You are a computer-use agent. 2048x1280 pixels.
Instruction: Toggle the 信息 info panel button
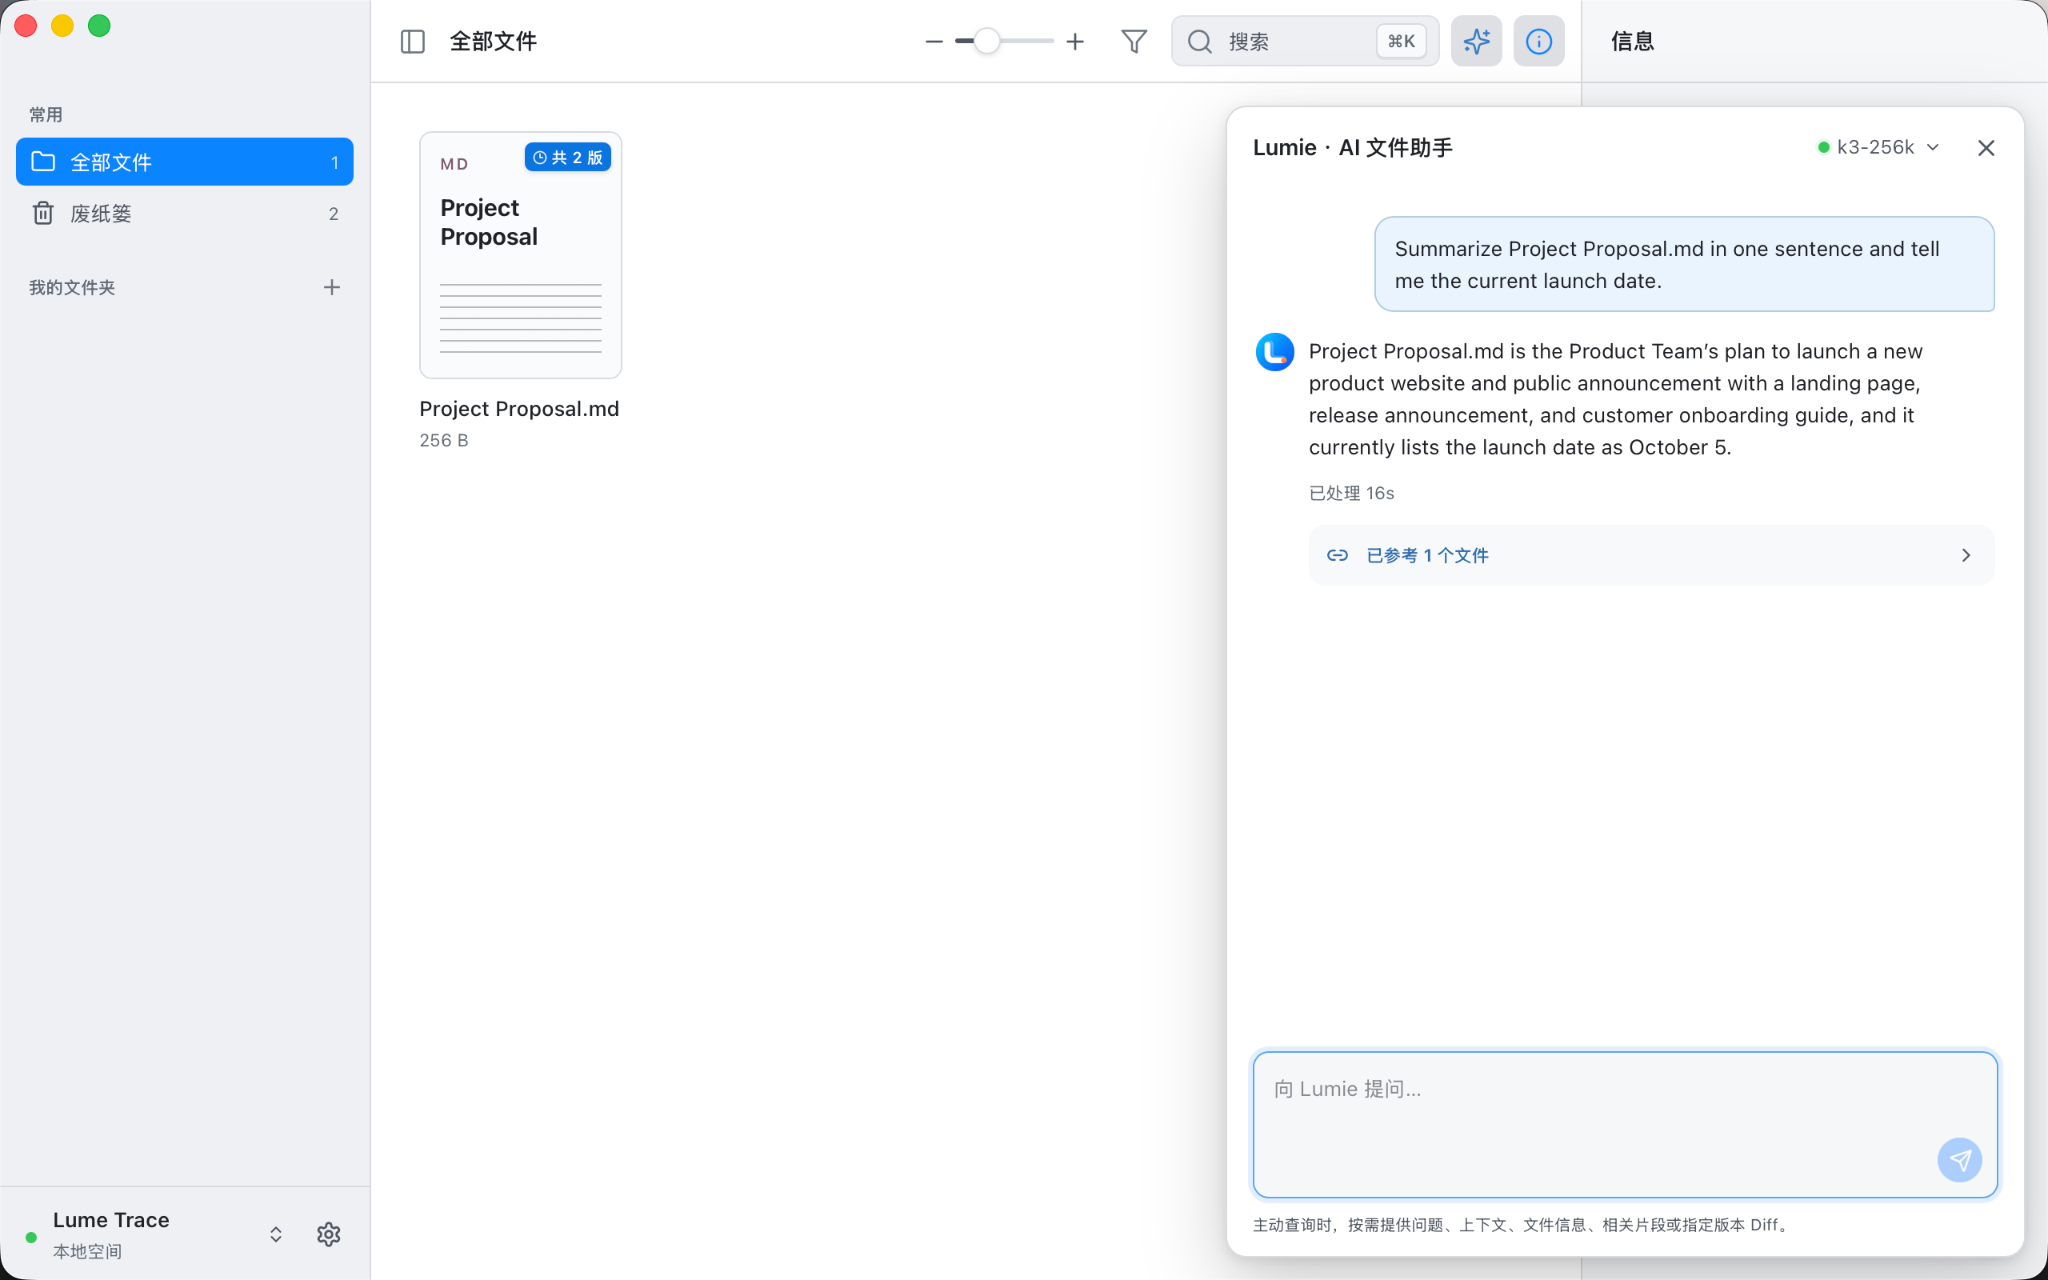click(1539, 41)
